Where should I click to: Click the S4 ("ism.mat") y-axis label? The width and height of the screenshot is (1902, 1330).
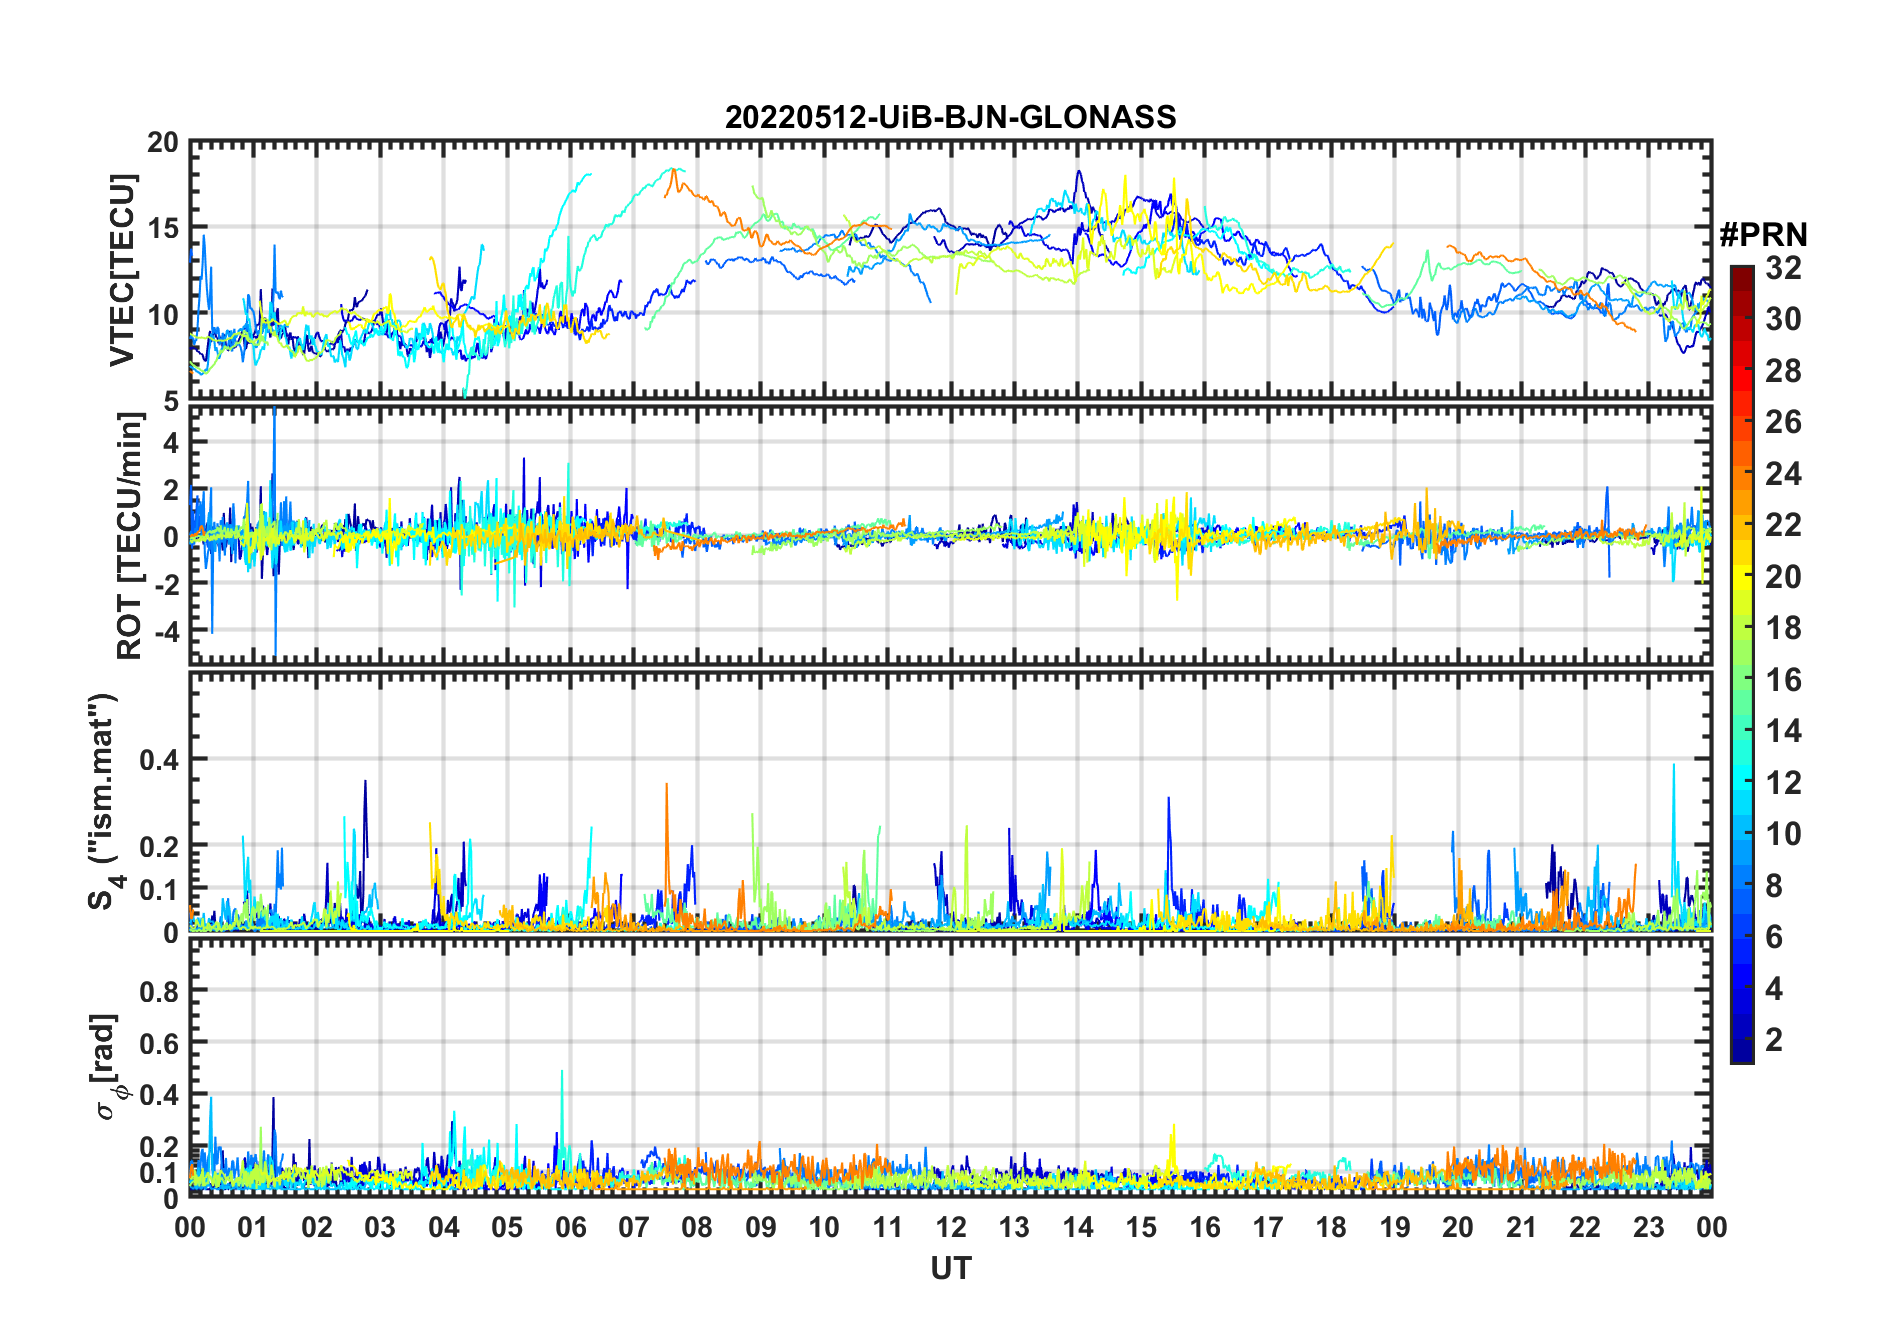(x=104, y=801)
